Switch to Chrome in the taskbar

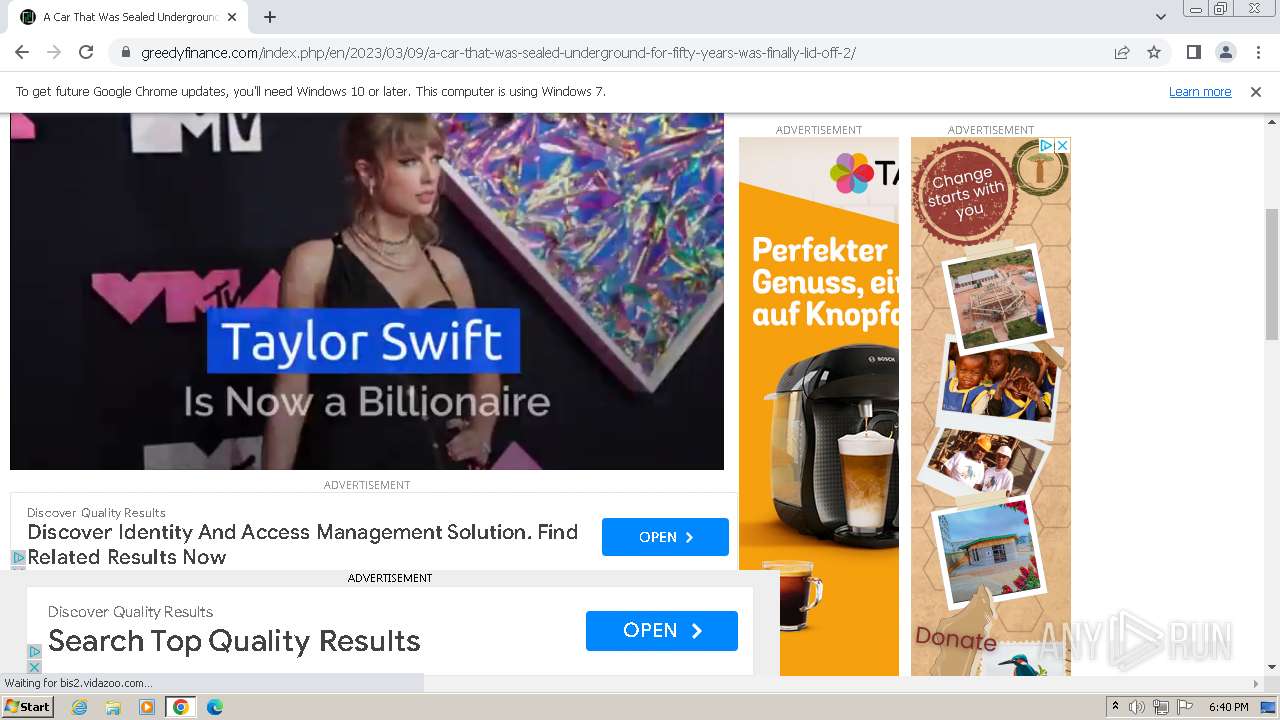point(181,707)
